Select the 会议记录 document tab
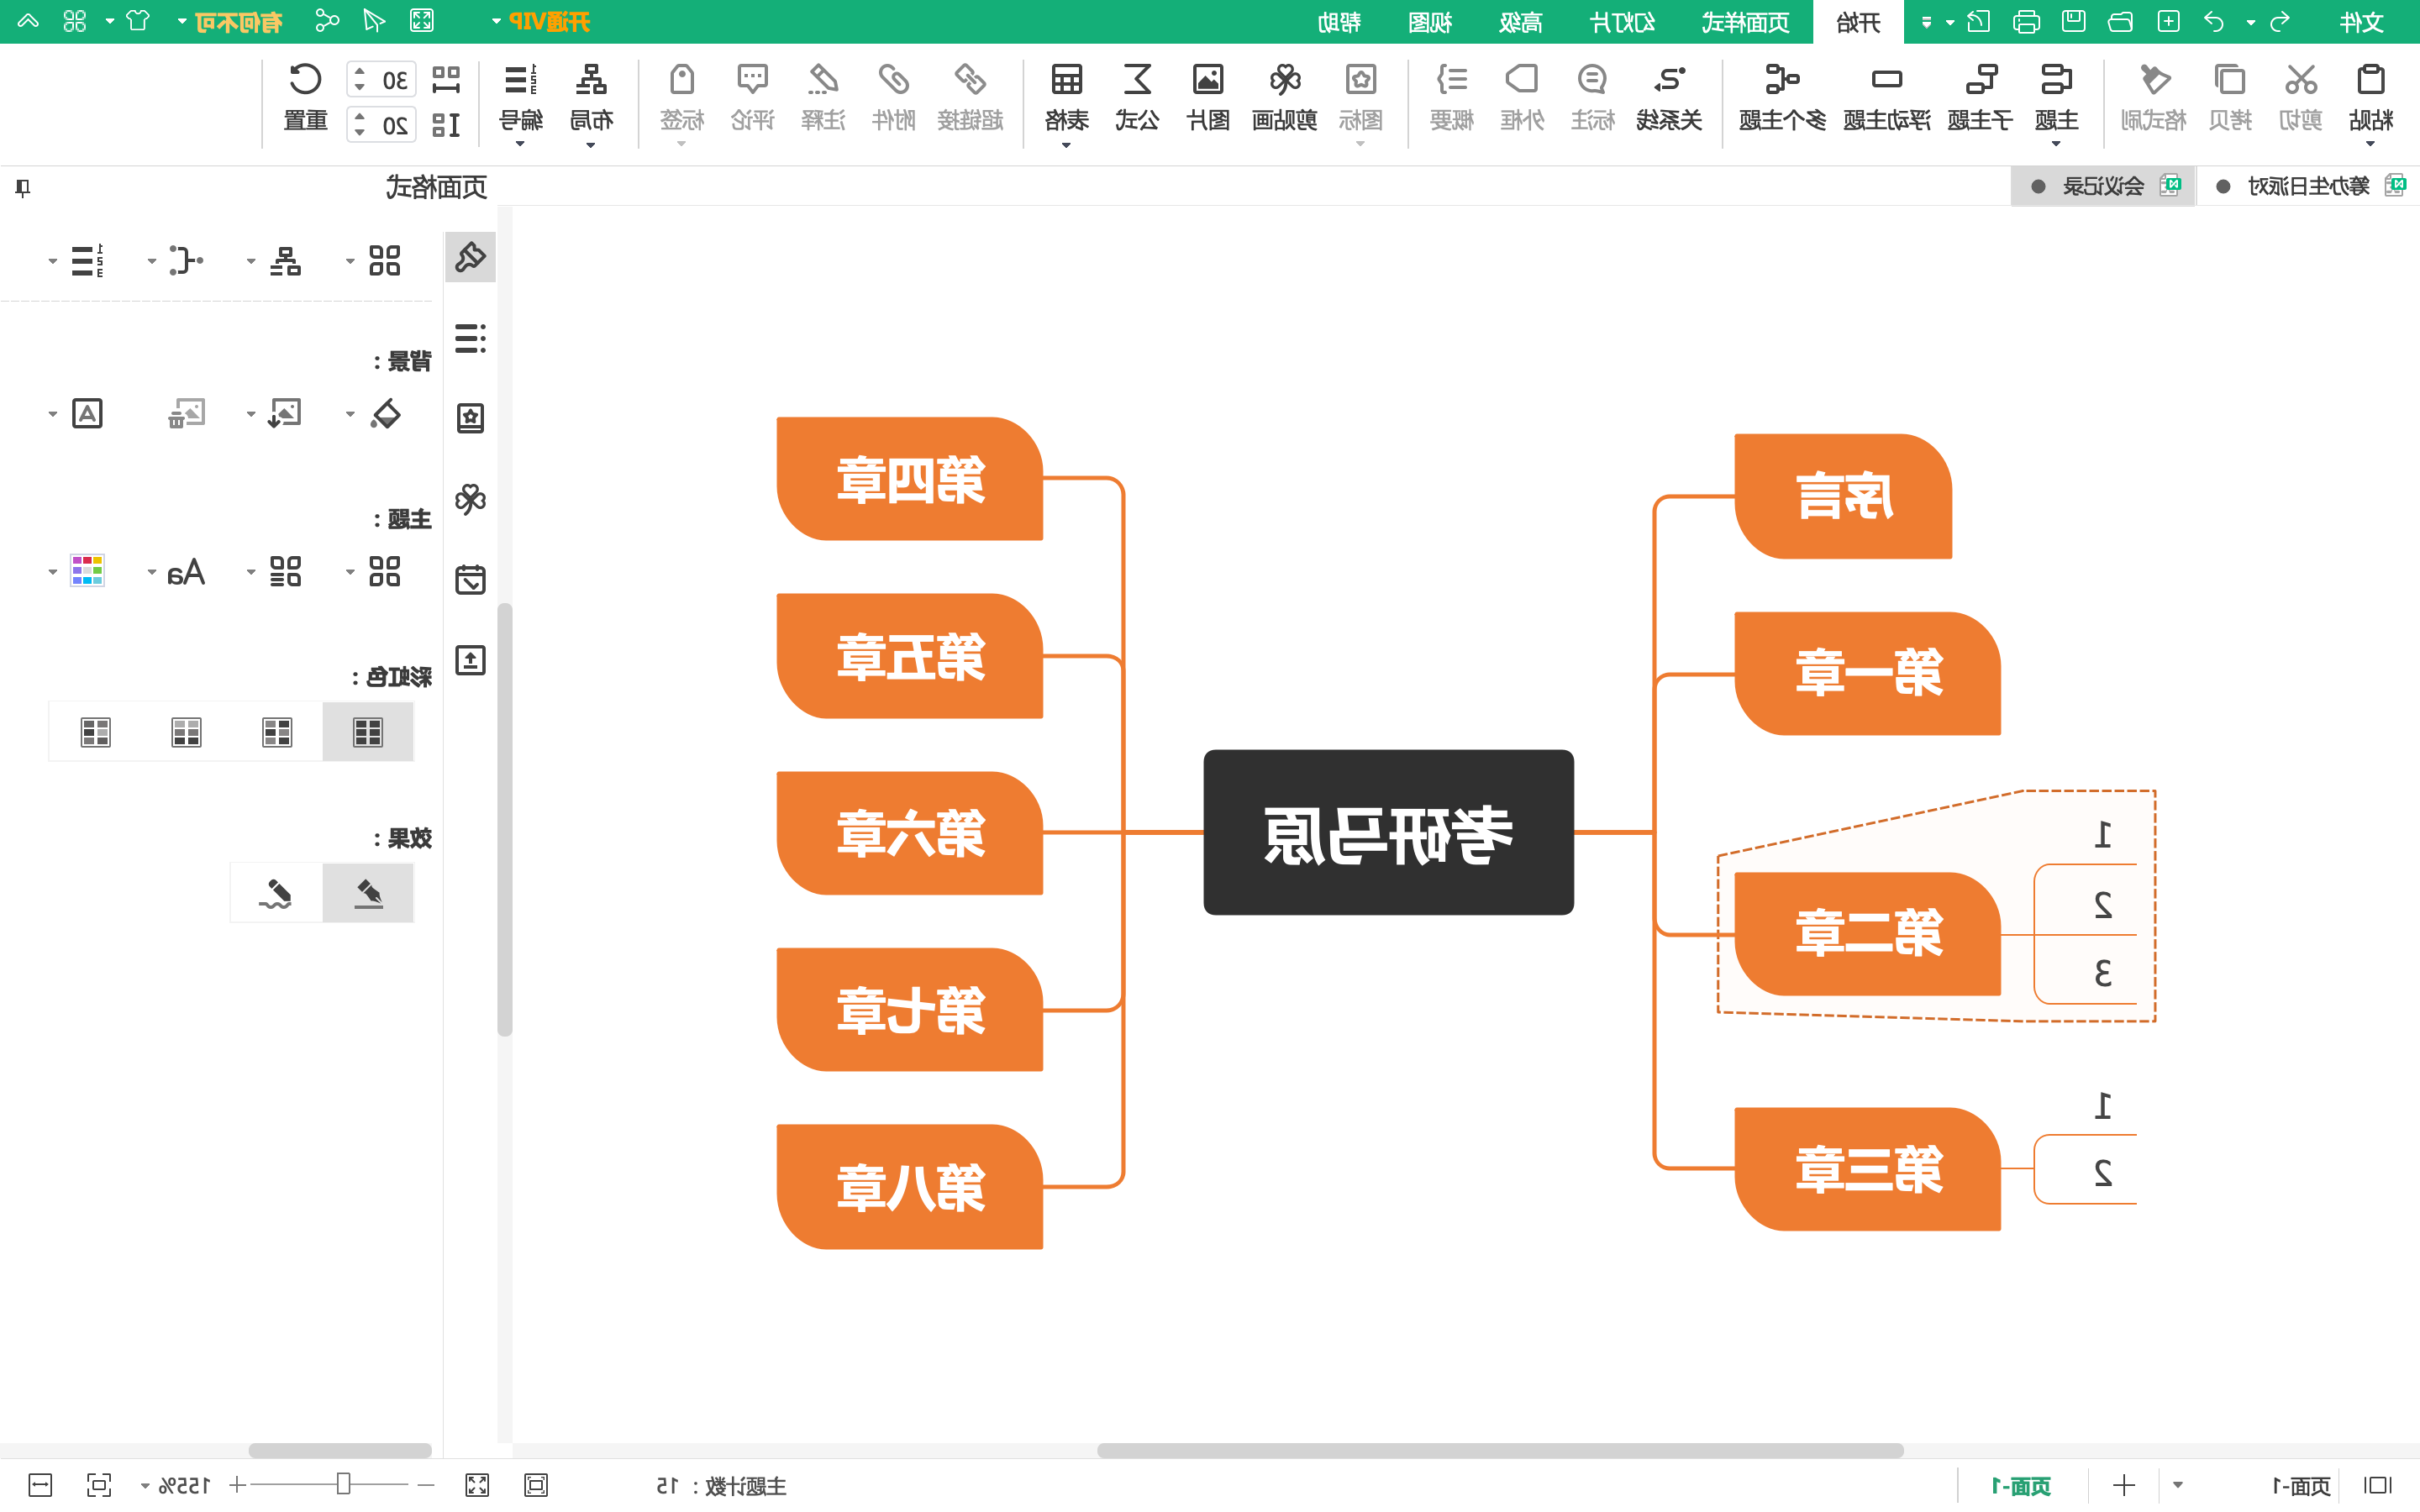Screen dimensions: 2420x1512 pos(2103,186)
